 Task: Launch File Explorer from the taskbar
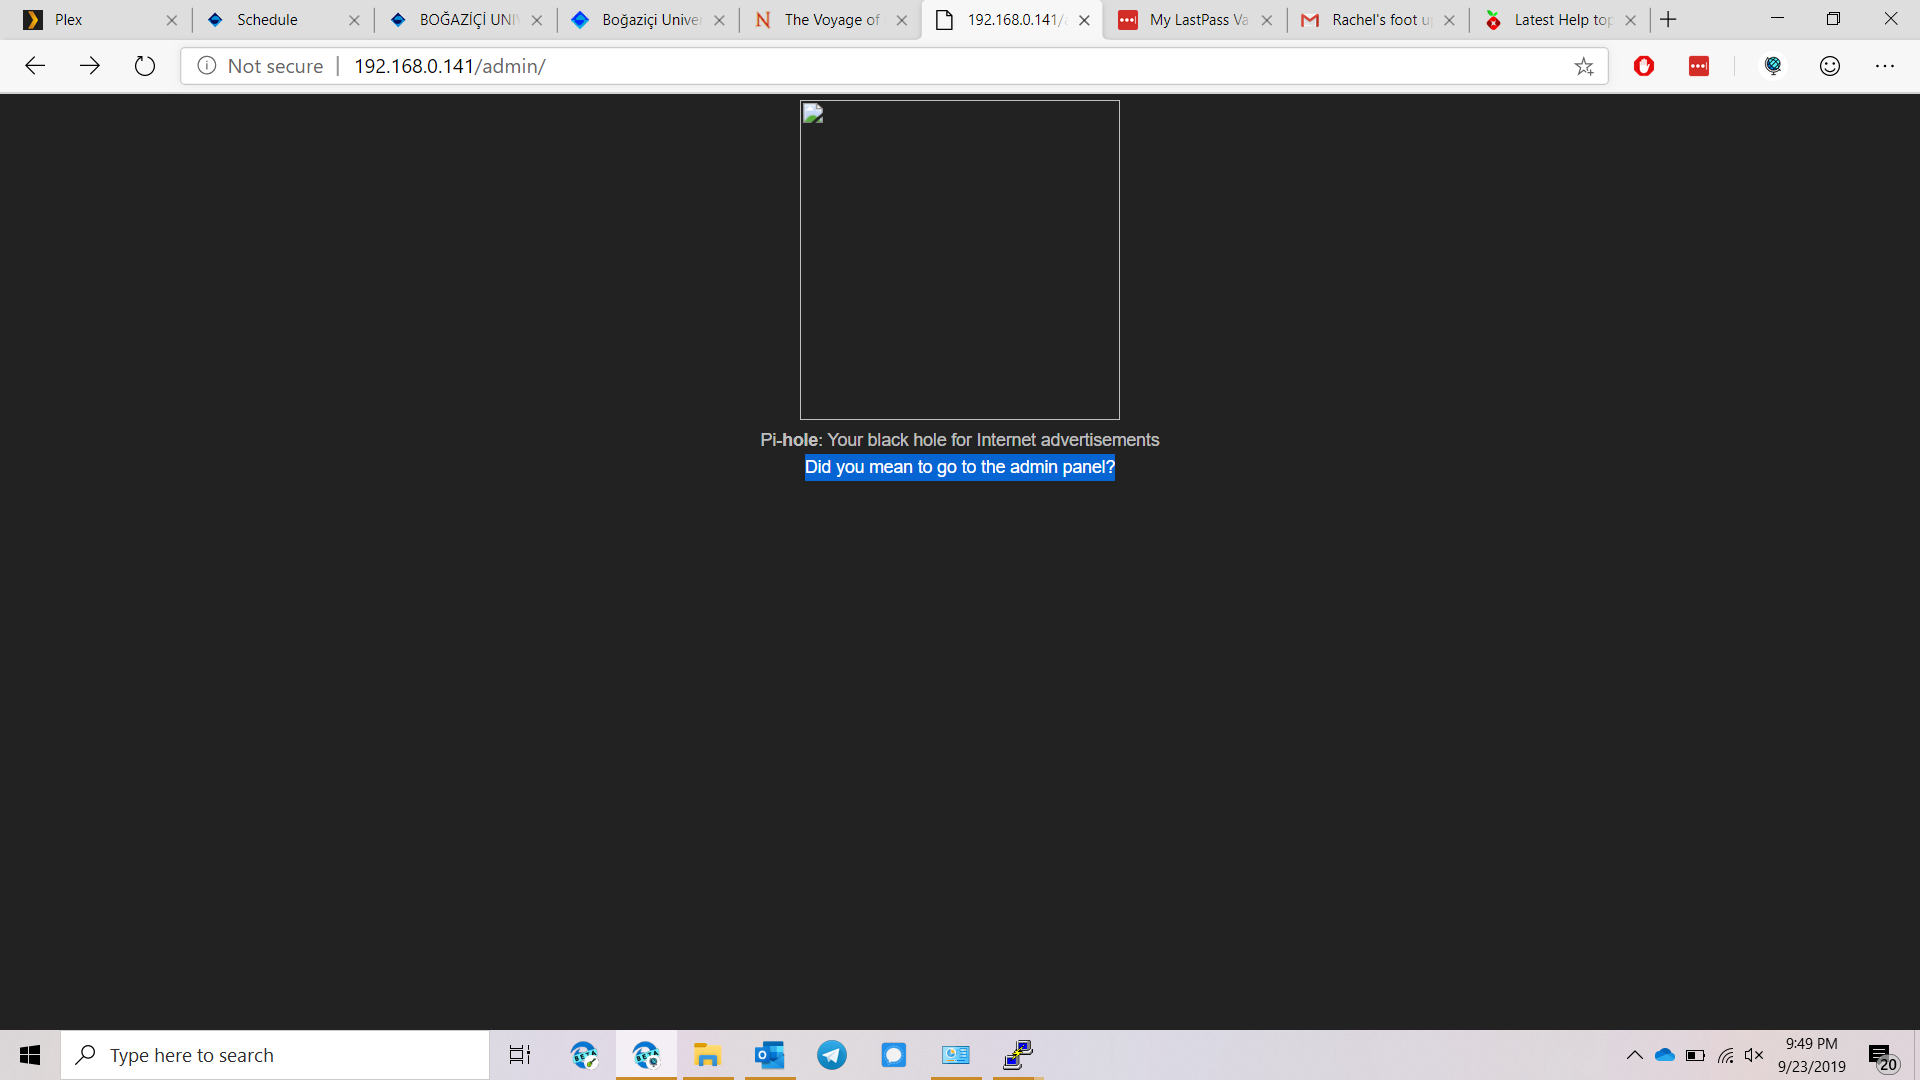(708, 1055)
